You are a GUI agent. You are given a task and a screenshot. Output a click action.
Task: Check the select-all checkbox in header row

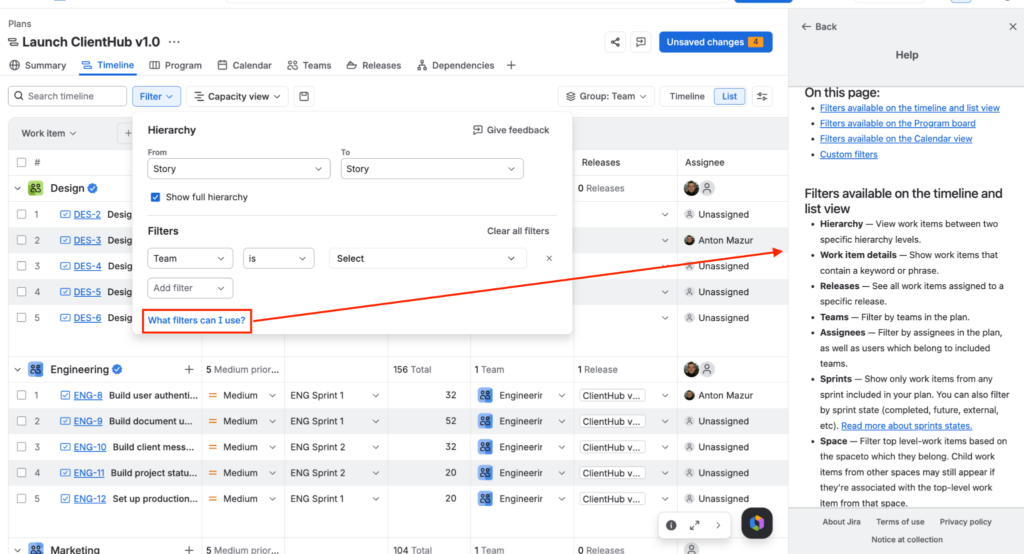tap(22, 162)
